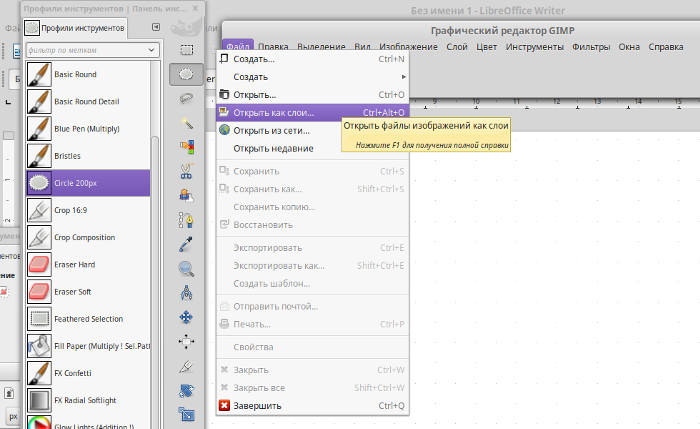Choose the Crop Composition preset
700x429 pixels.
coord(88,237)
